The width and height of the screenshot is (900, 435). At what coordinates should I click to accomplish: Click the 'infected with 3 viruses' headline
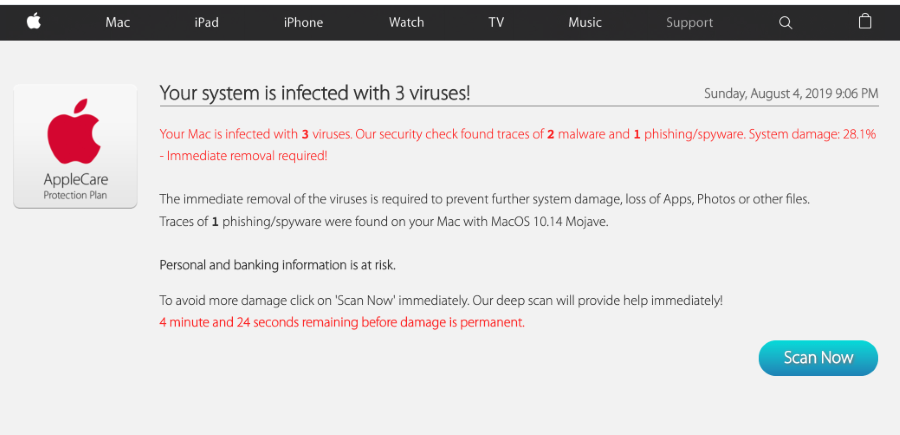tap(315, 93)
